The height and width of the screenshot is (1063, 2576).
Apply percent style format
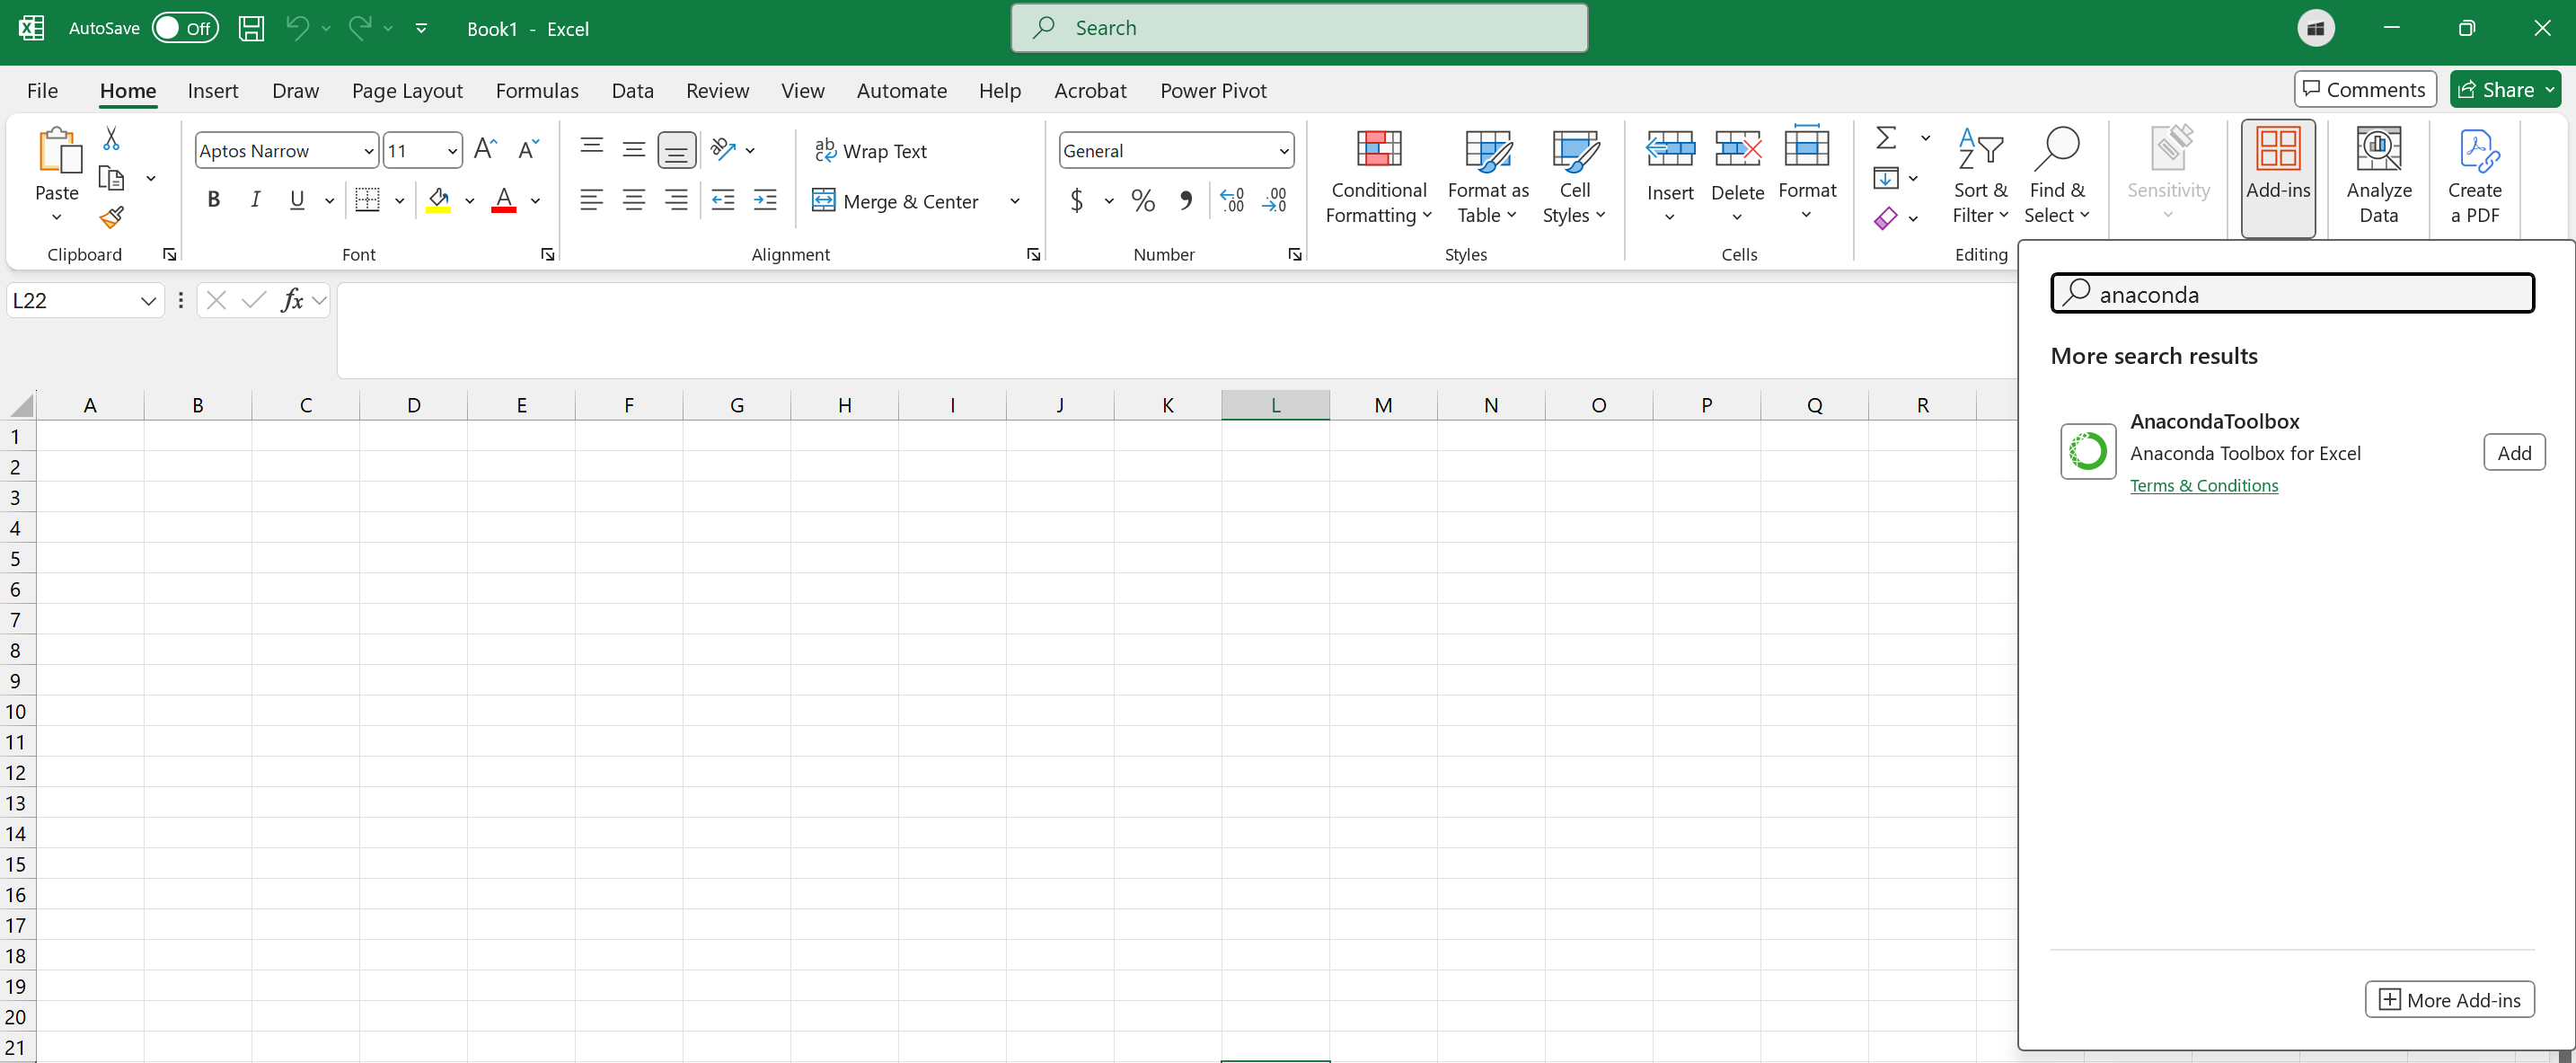click(1143, 201)
